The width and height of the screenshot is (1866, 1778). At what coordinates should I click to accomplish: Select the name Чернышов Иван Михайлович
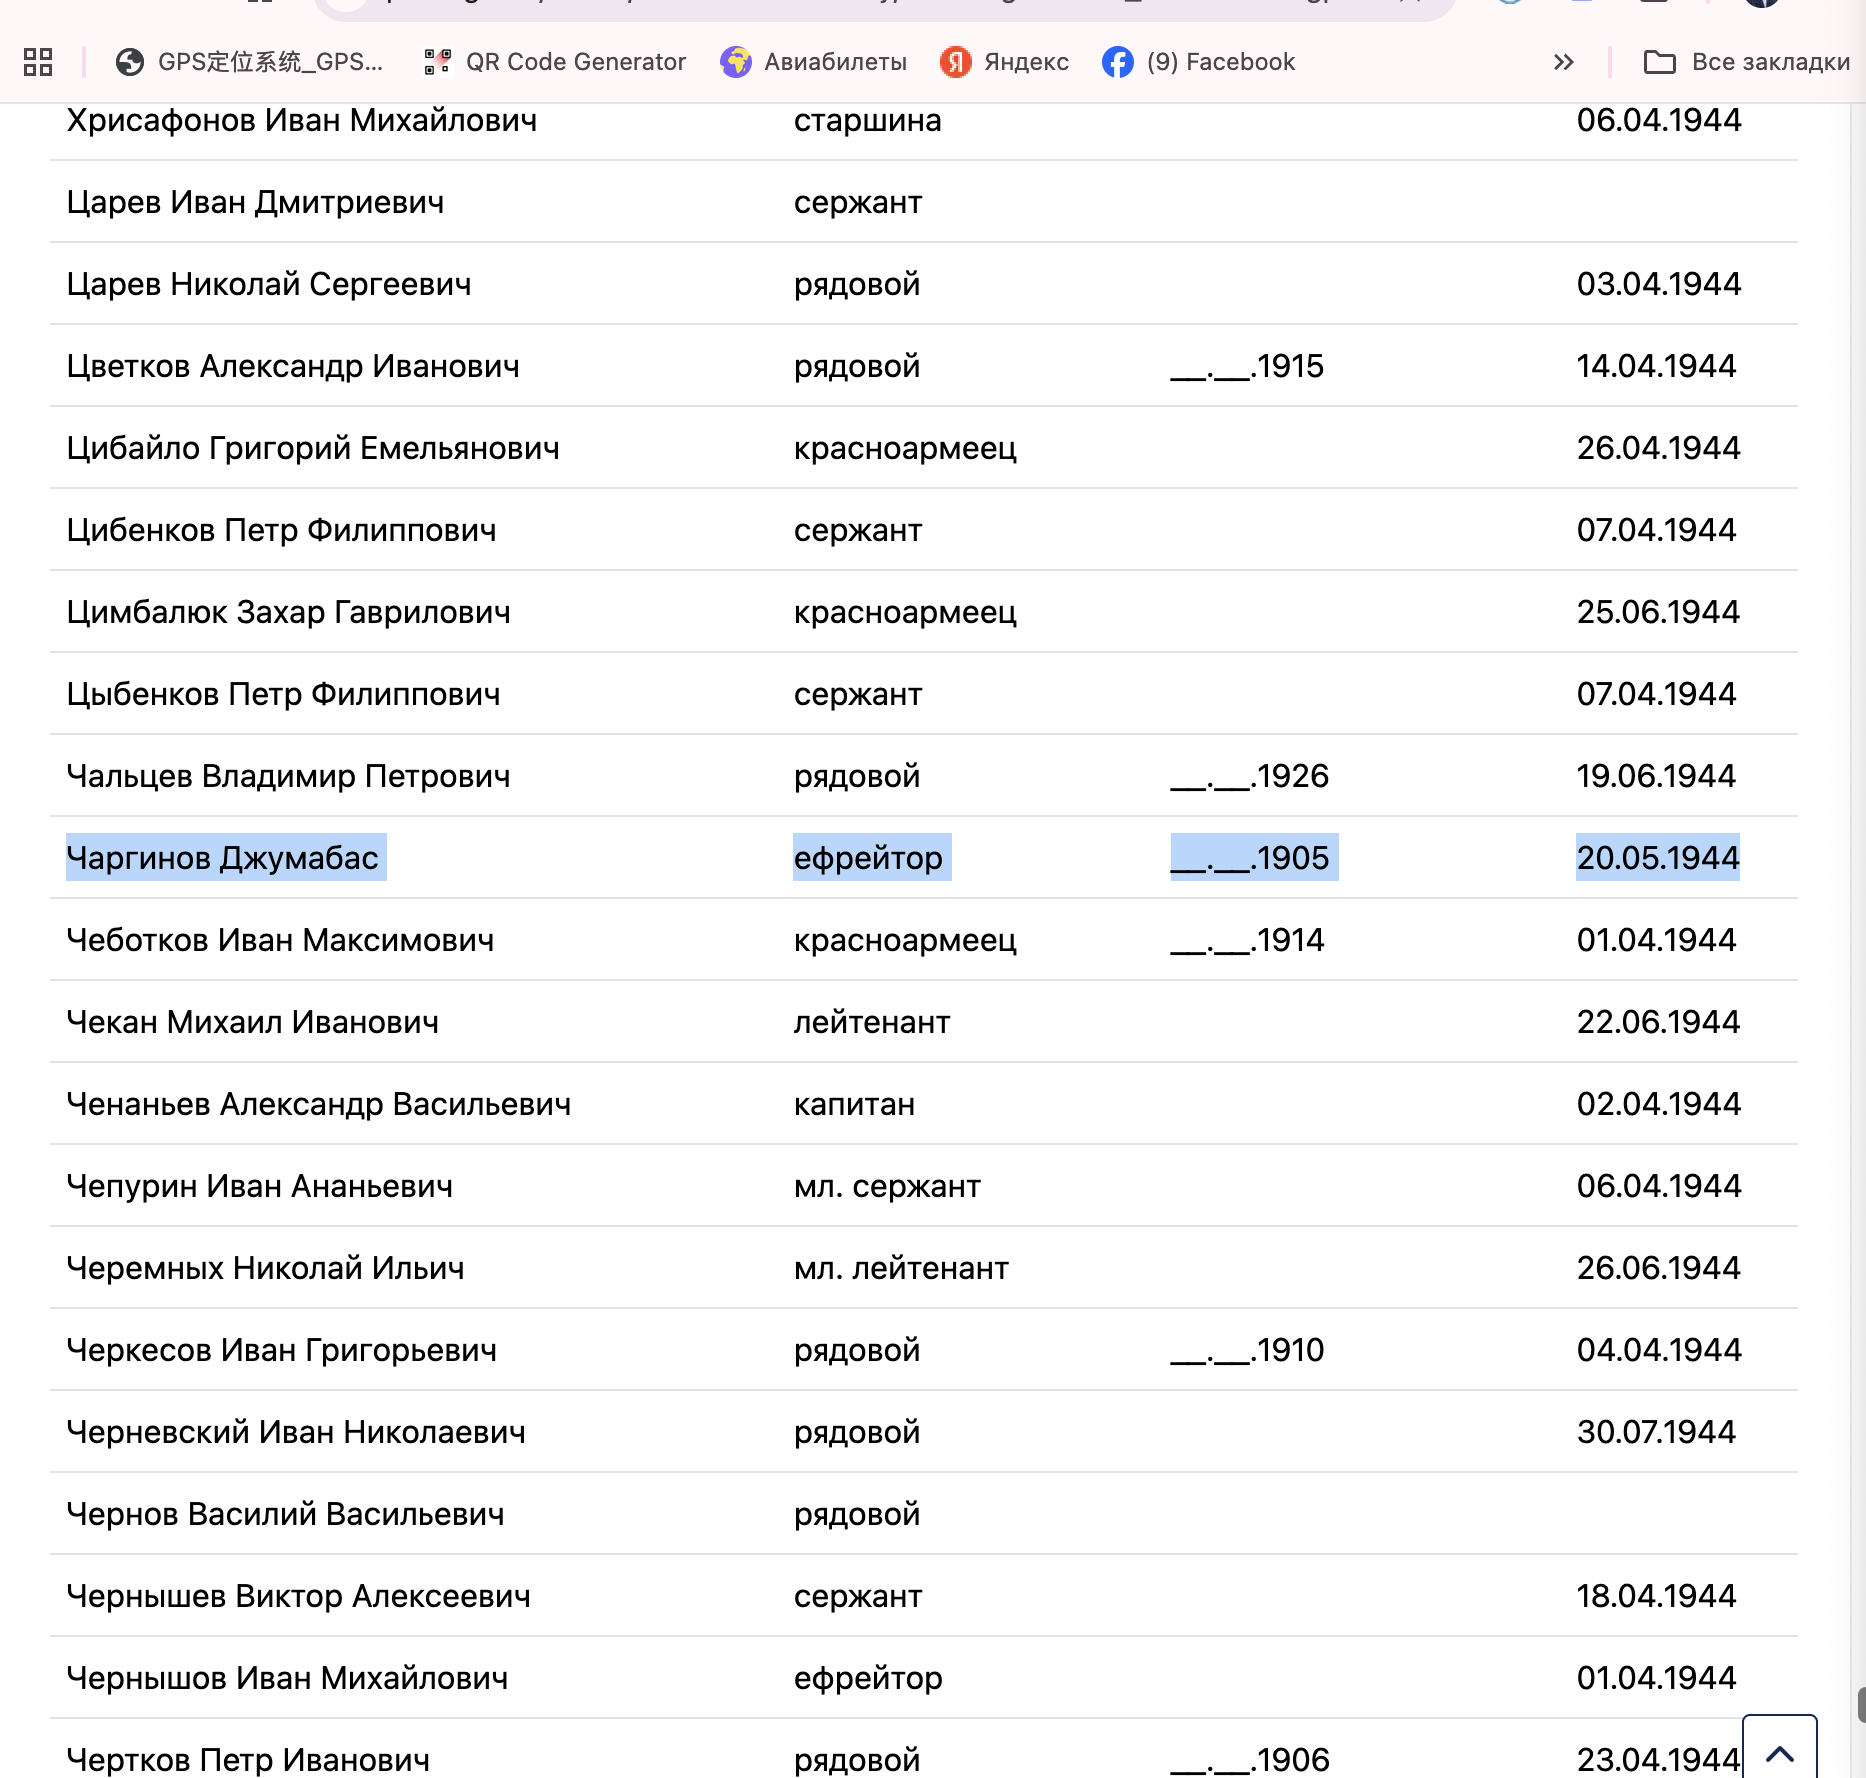[x=287, y=1678]
